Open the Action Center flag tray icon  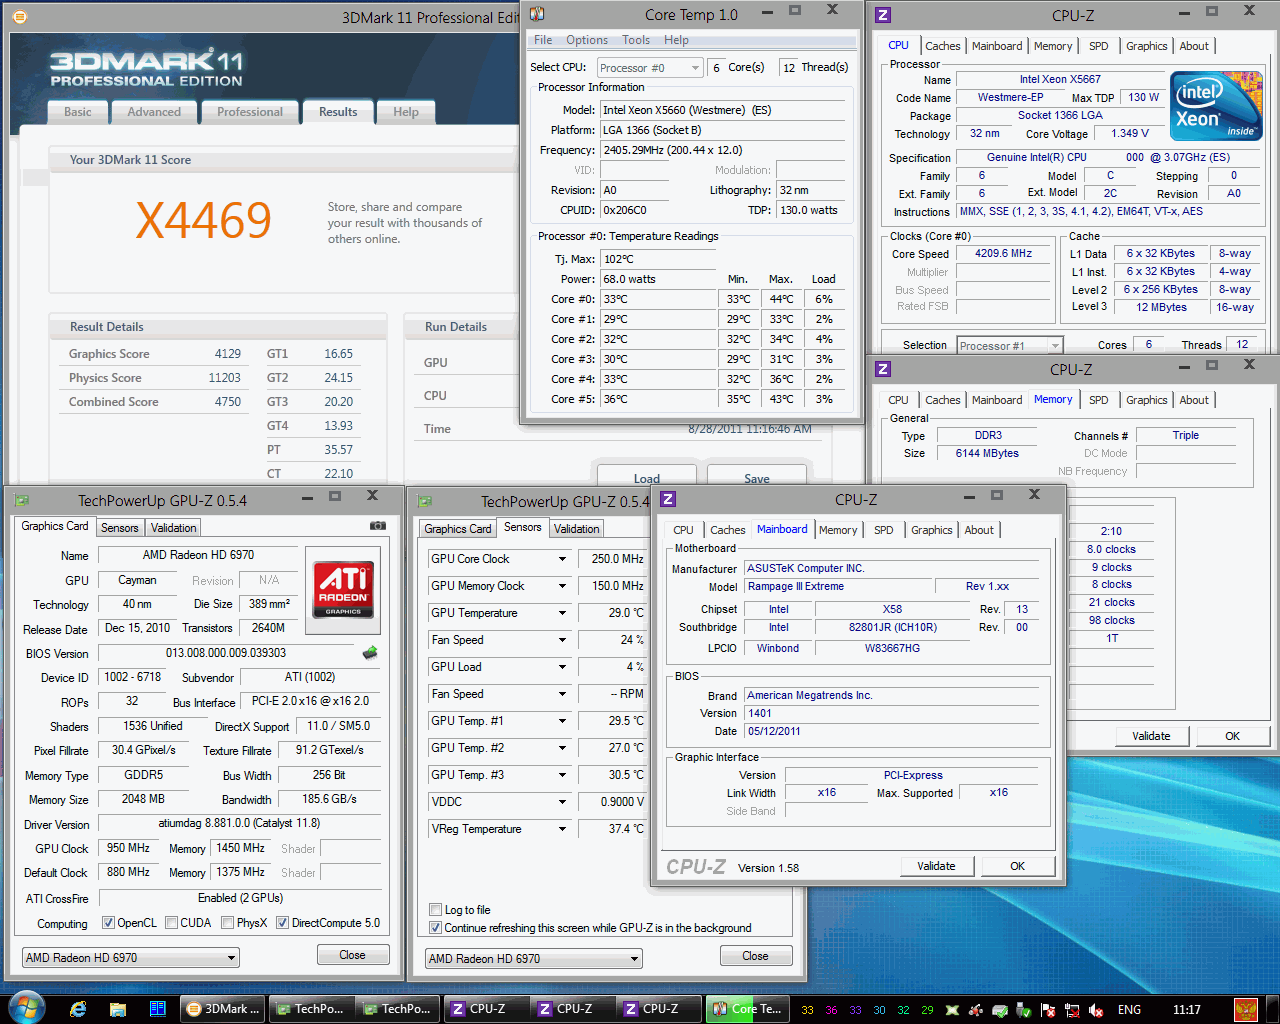[1048, 1010]
